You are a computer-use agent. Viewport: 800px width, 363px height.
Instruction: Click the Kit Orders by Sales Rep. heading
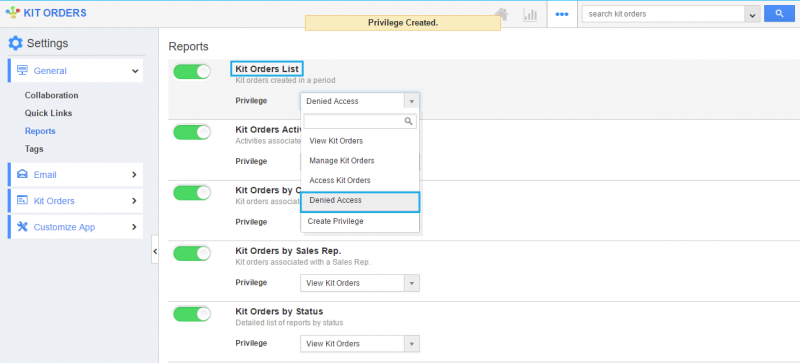point(288,251)
